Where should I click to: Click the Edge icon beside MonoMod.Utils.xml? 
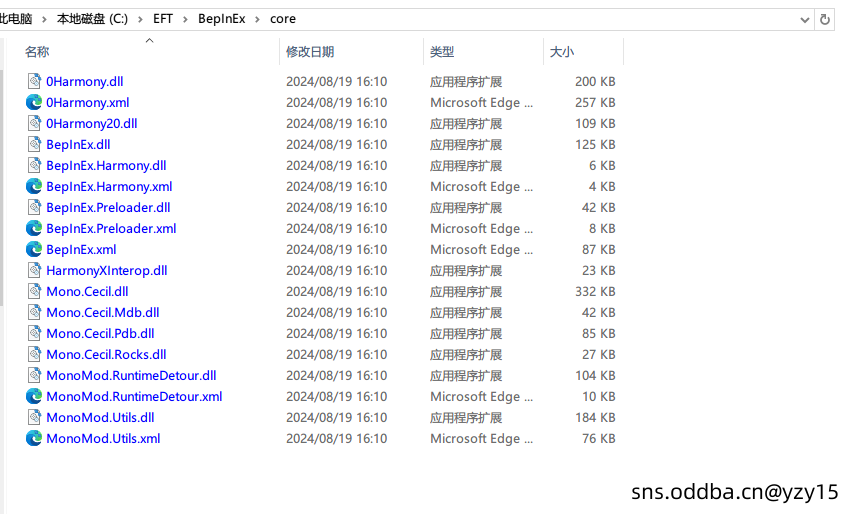click(34, 439)
